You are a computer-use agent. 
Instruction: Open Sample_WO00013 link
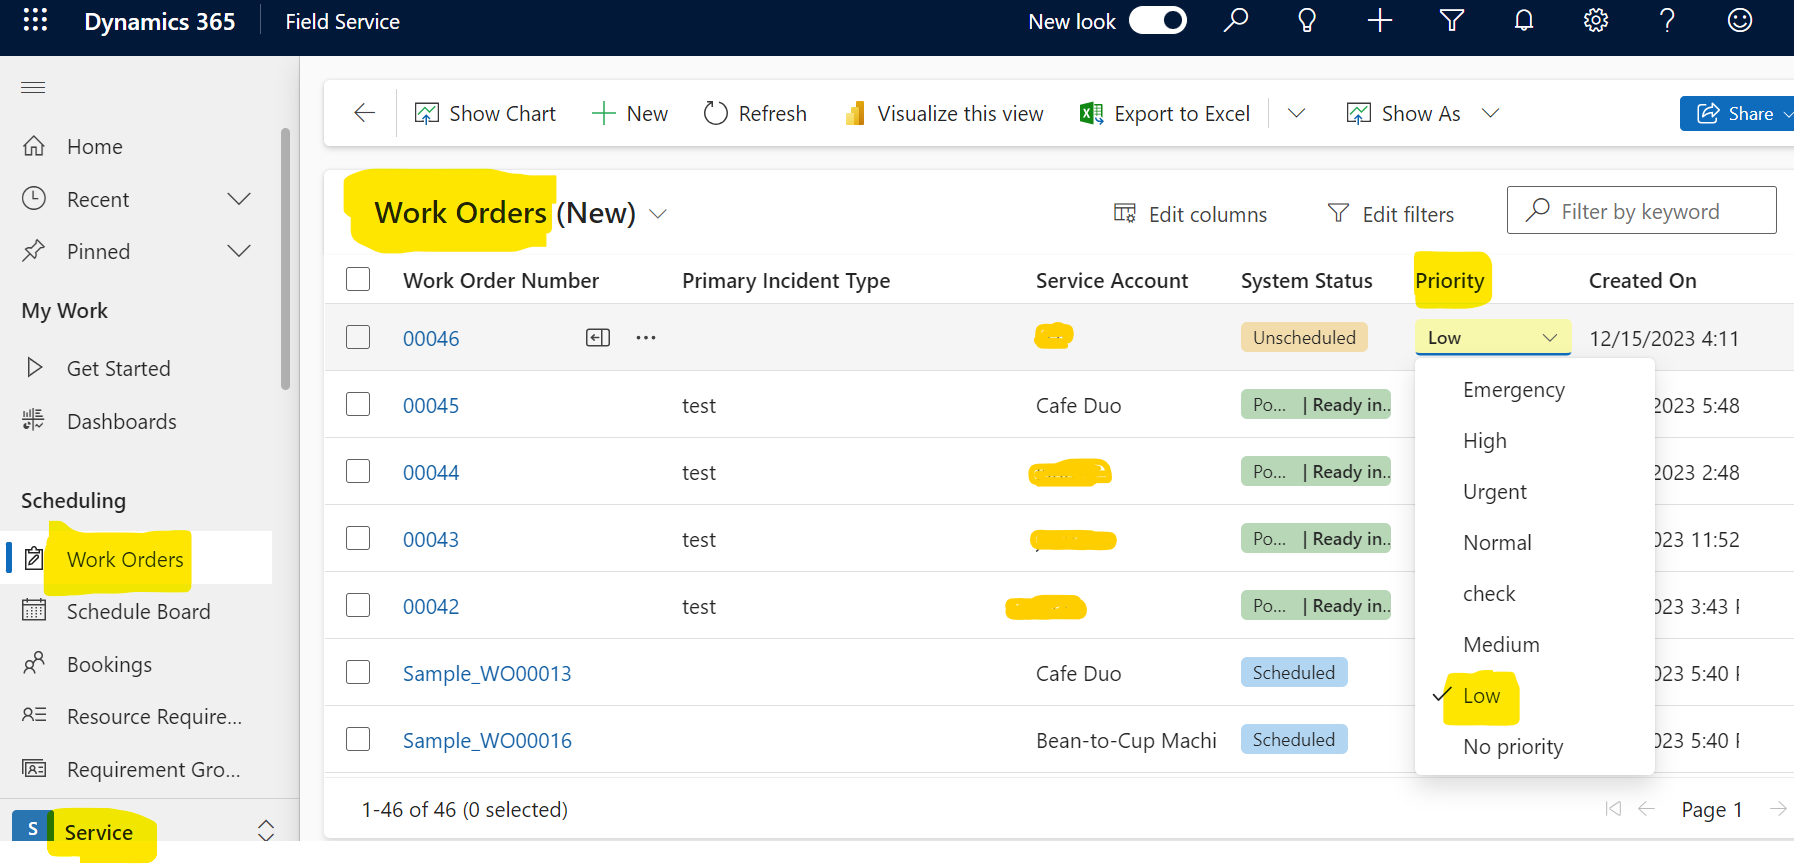click(487, 674)
